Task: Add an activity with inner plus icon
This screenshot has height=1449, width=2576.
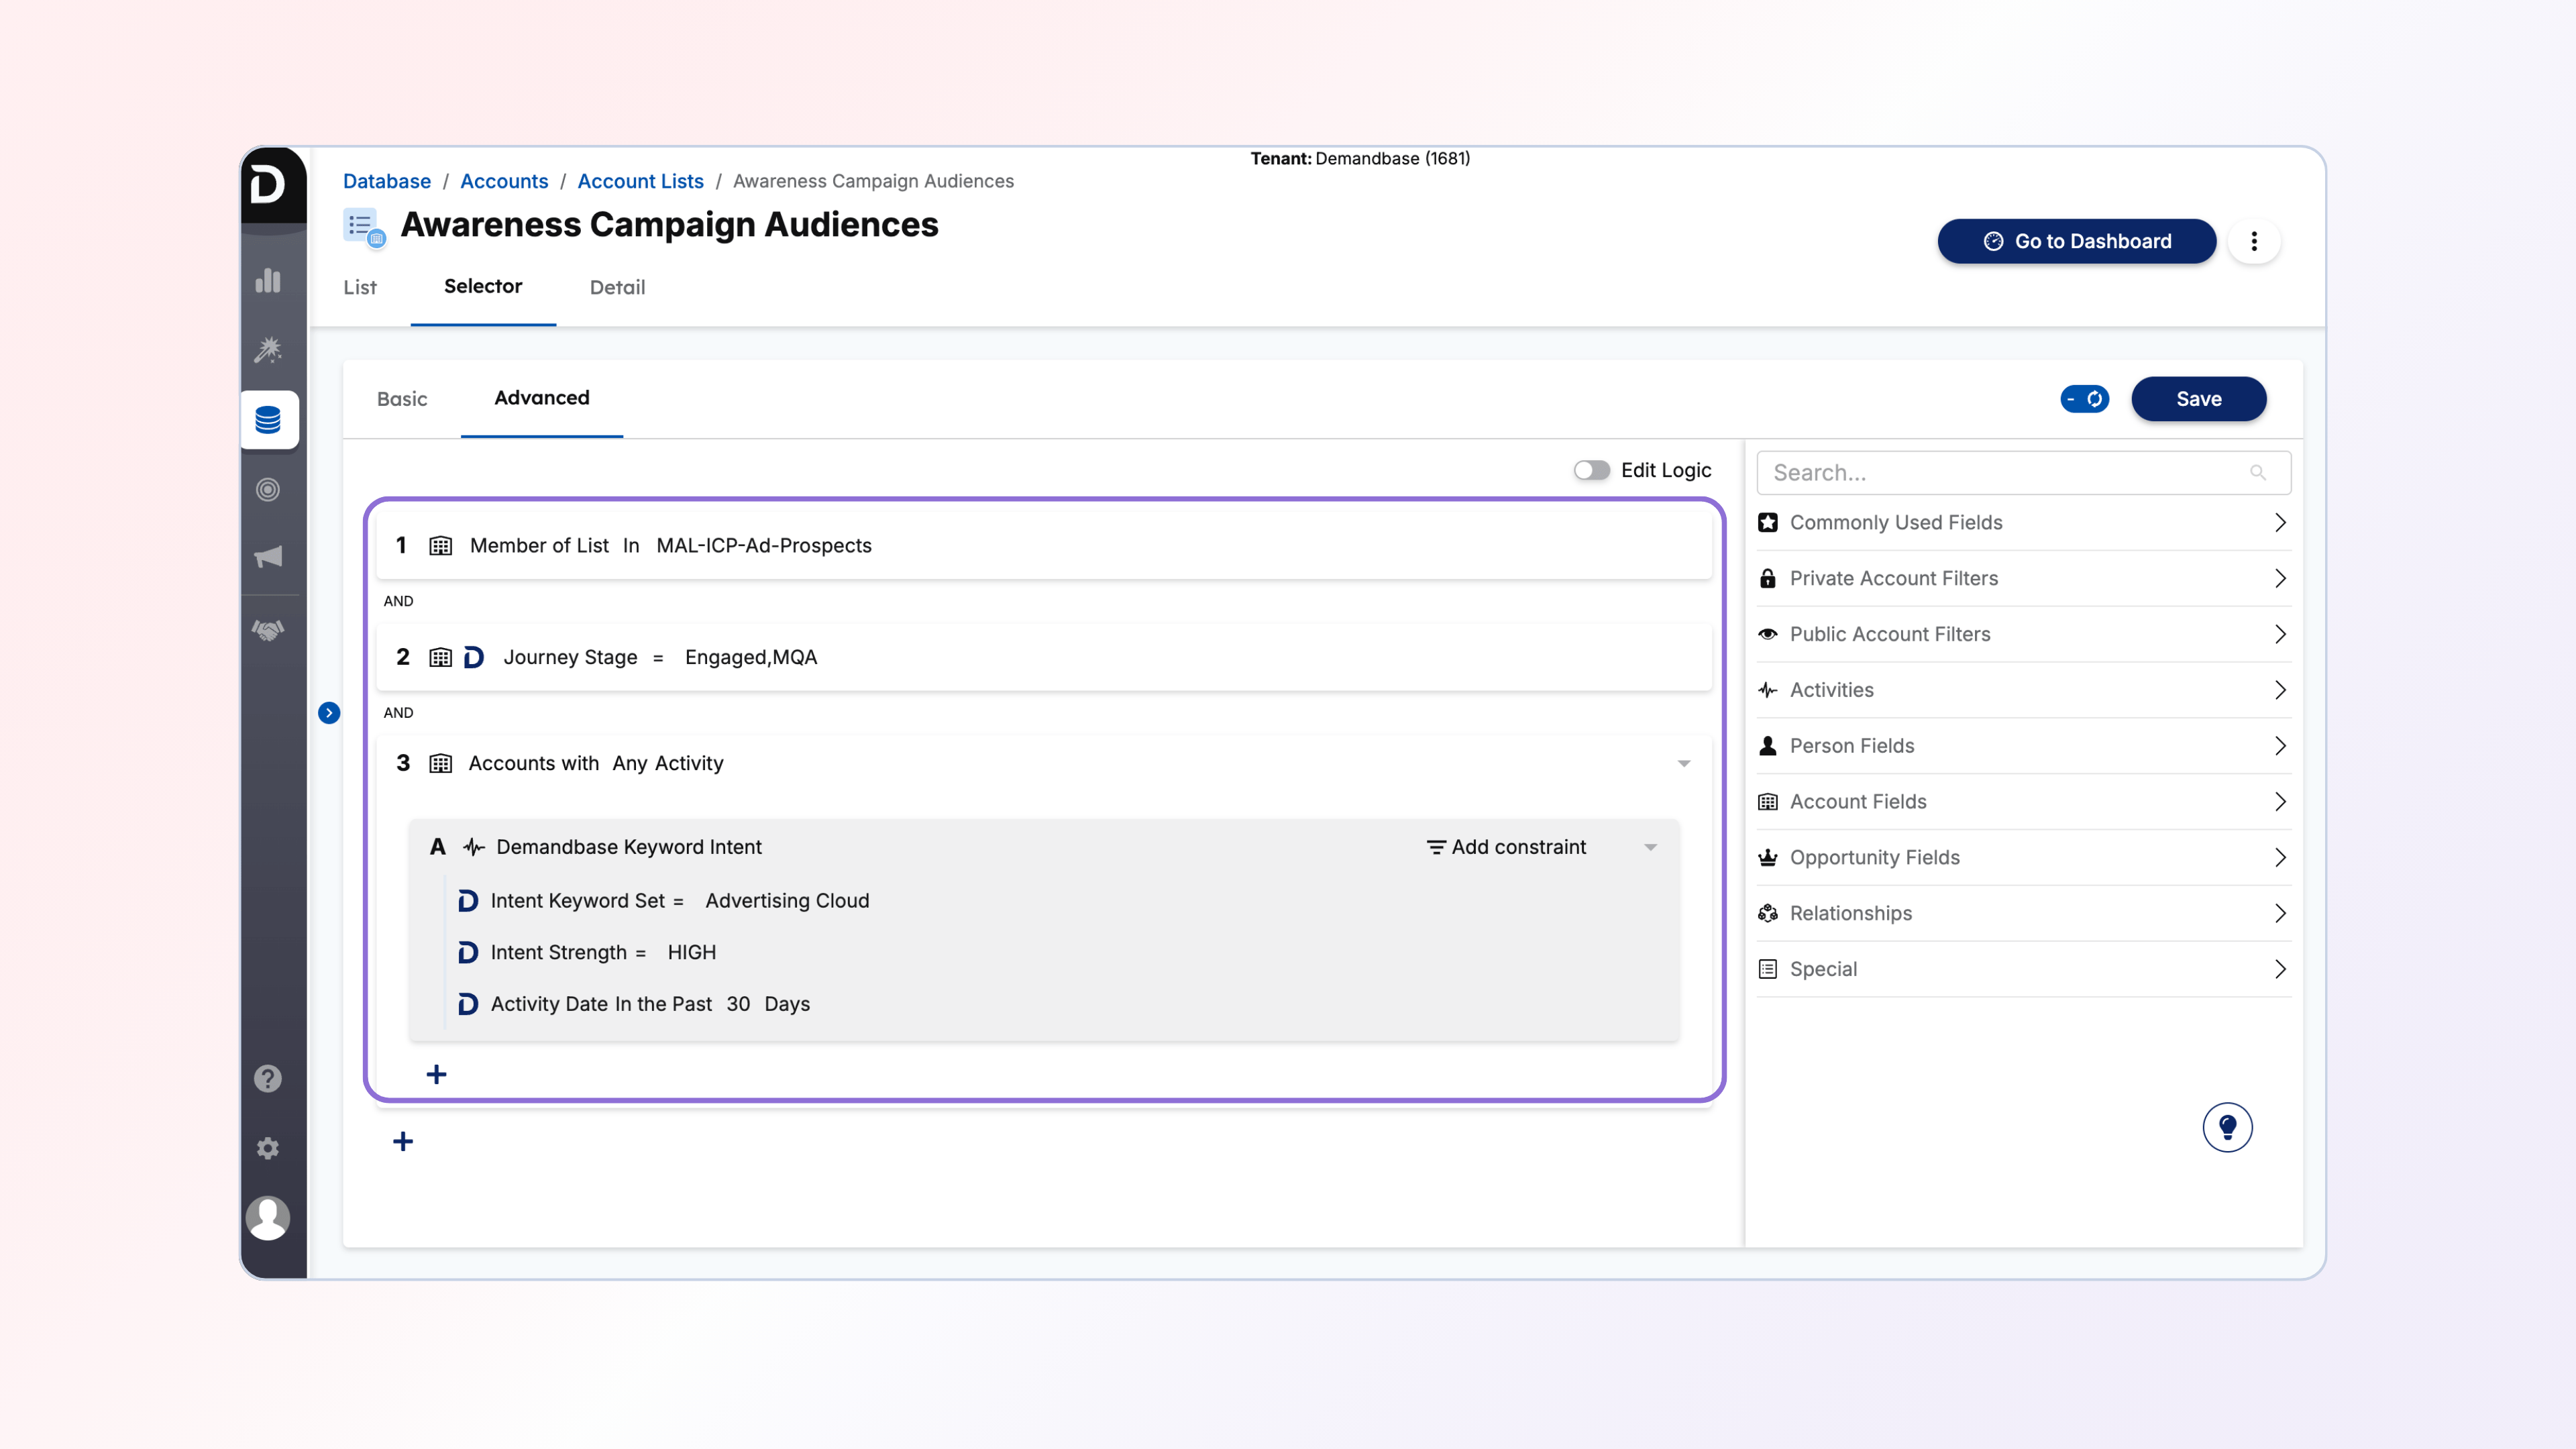Action: 436,1075
